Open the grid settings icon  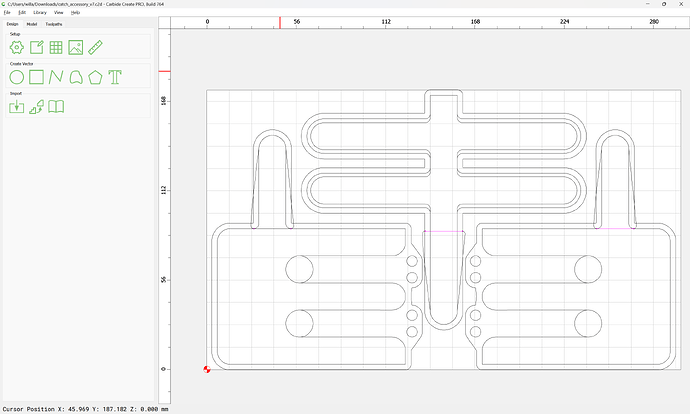coord(56,48)
